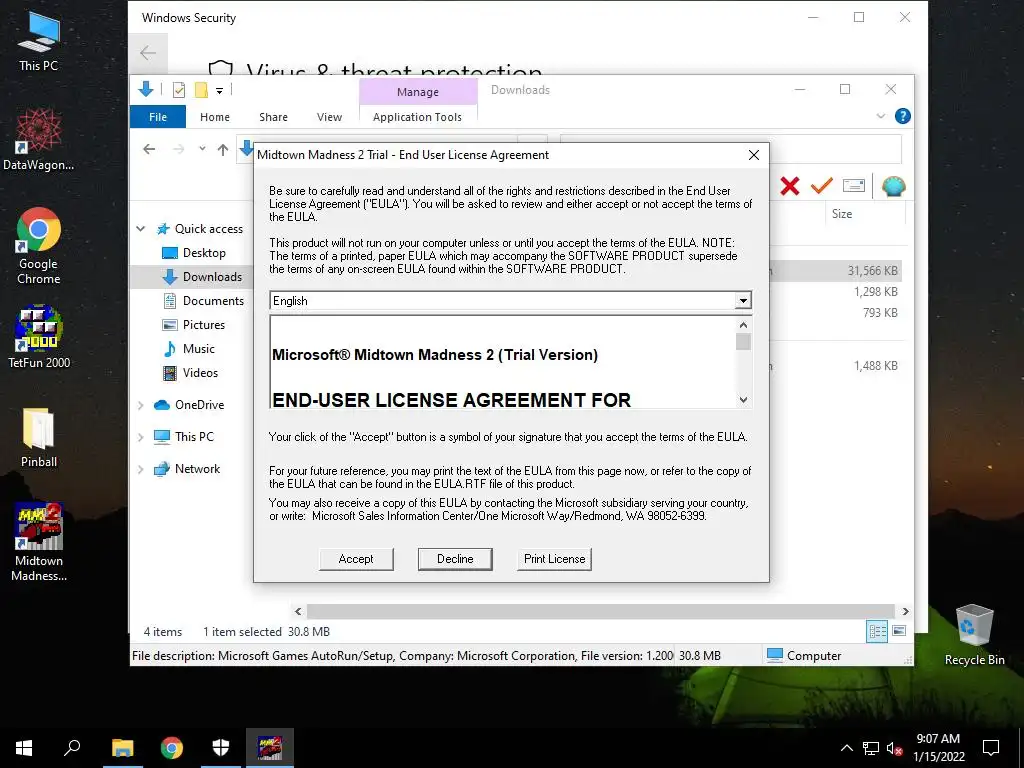Open network status tray icon
Image resolution: width=1024 pixels, height=768 pixels.
[x=871, y=748]
